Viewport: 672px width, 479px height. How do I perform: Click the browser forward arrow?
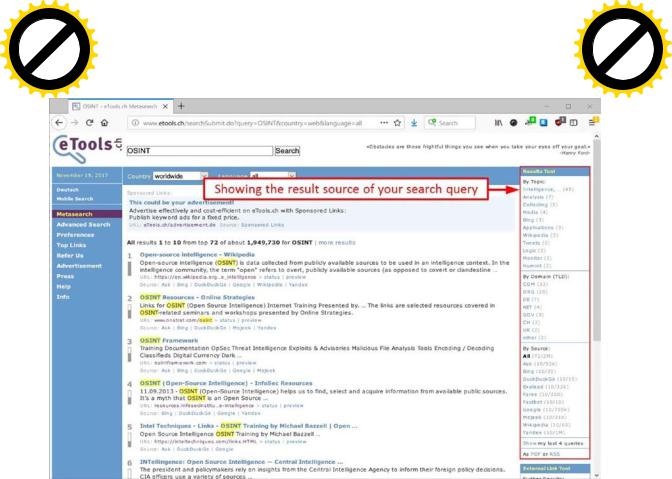[x=75, y=123]
